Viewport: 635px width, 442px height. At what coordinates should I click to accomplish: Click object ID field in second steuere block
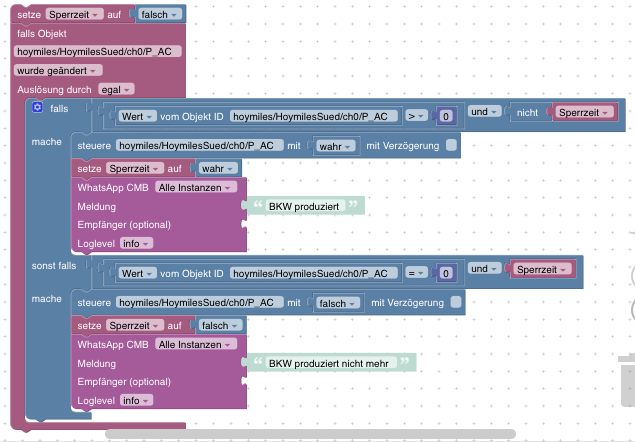point(200,303)
